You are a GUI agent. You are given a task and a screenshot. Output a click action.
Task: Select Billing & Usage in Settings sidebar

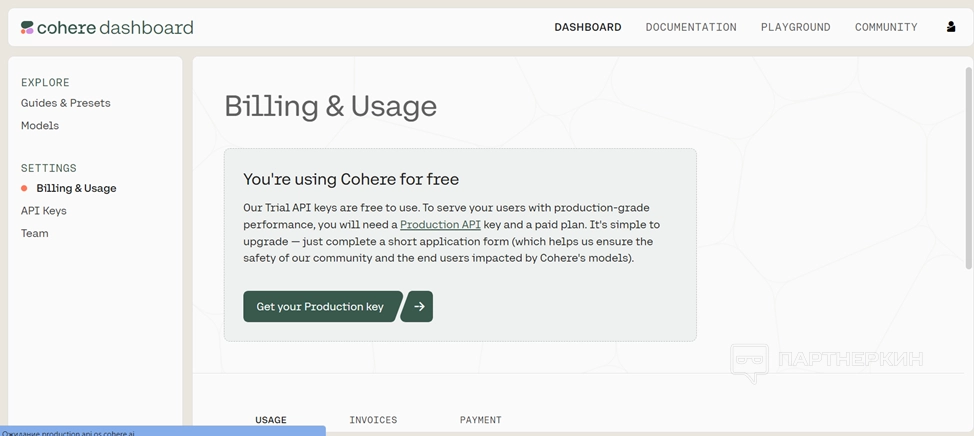(76, 188)
